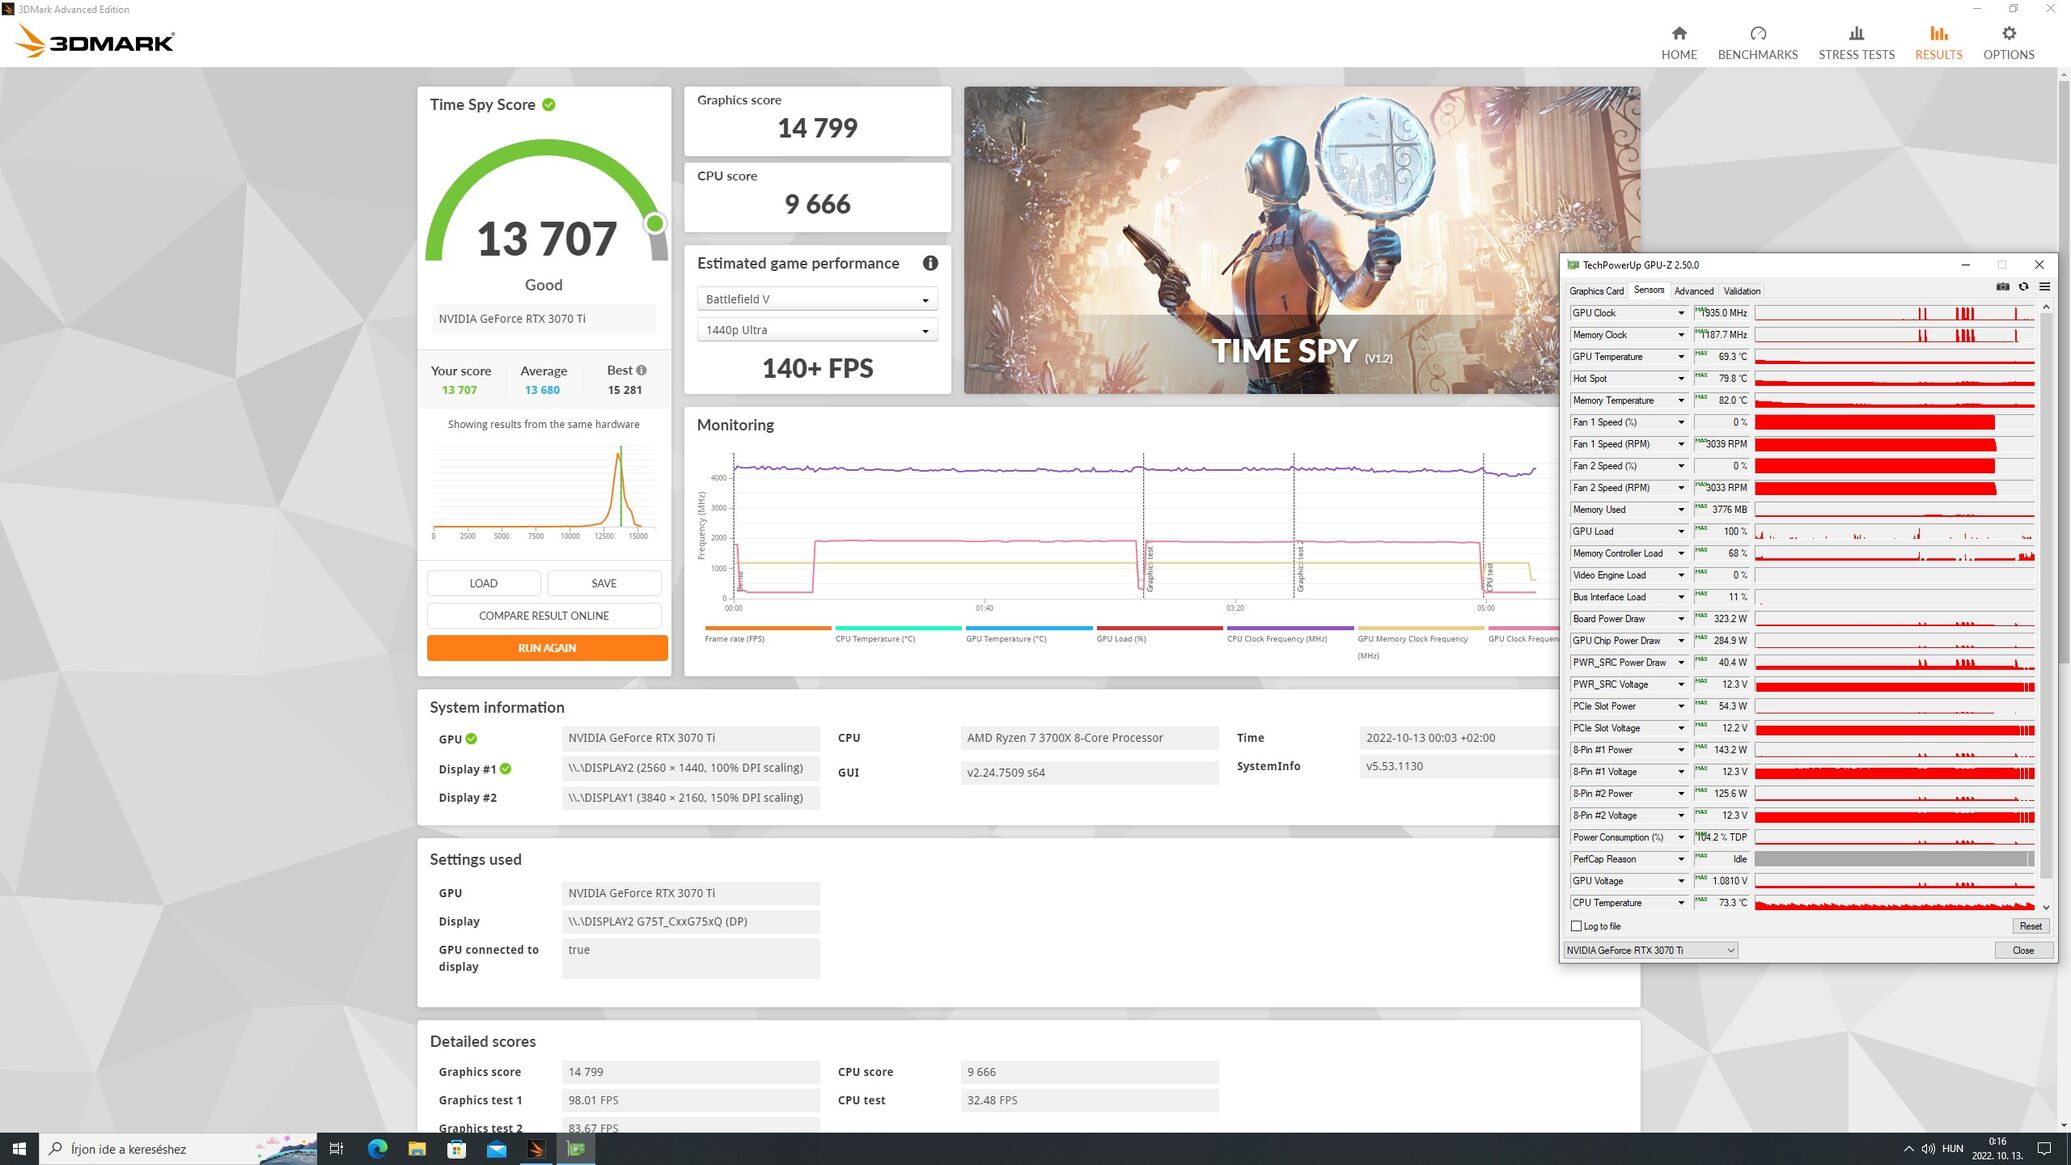Open the Home section in 3DMark
The height and width of the screenshot is (1165, 2071).
pyautogui.click(x=1678, y=43)
